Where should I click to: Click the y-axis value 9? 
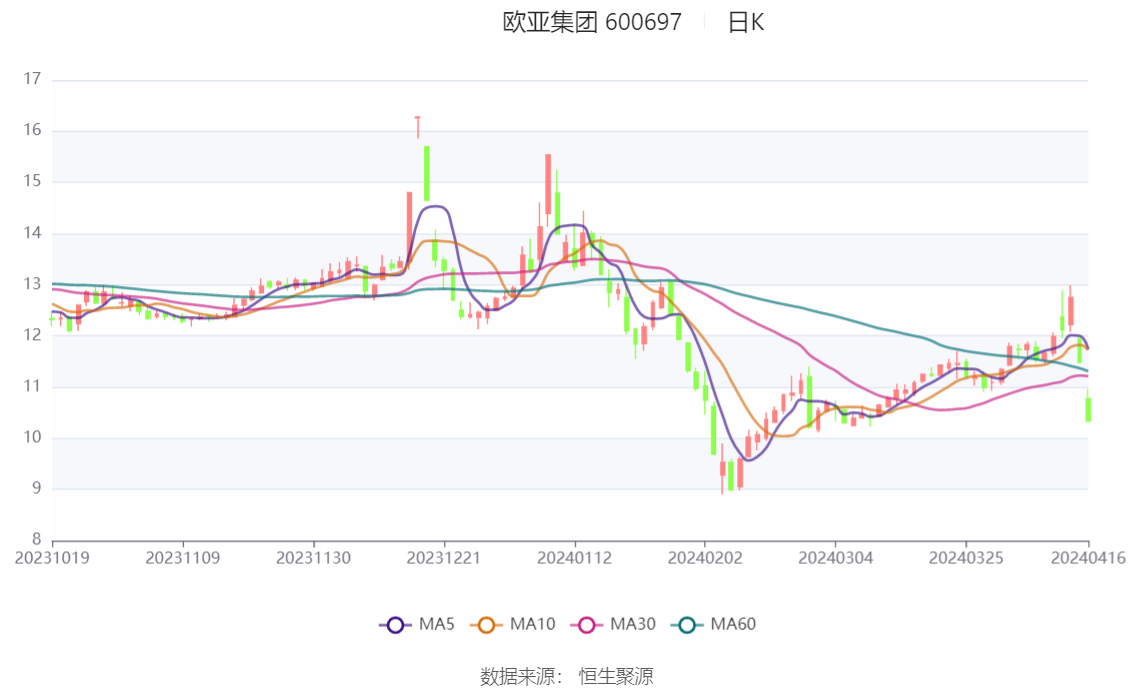pyautogui.click(x=36, y=488)
